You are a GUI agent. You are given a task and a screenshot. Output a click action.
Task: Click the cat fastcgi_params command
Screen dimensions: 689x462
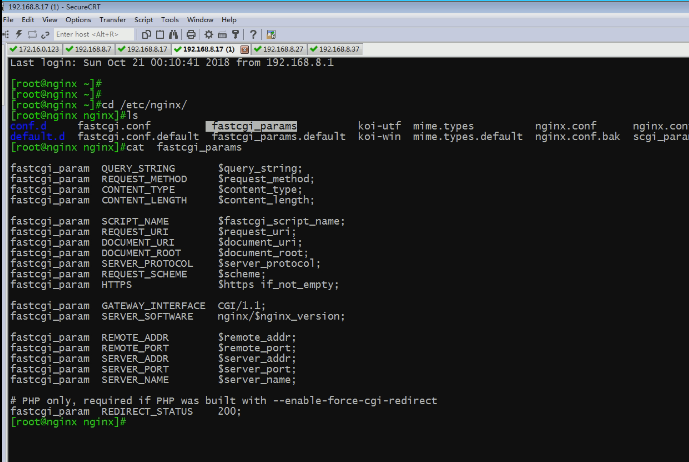[184, 147]
